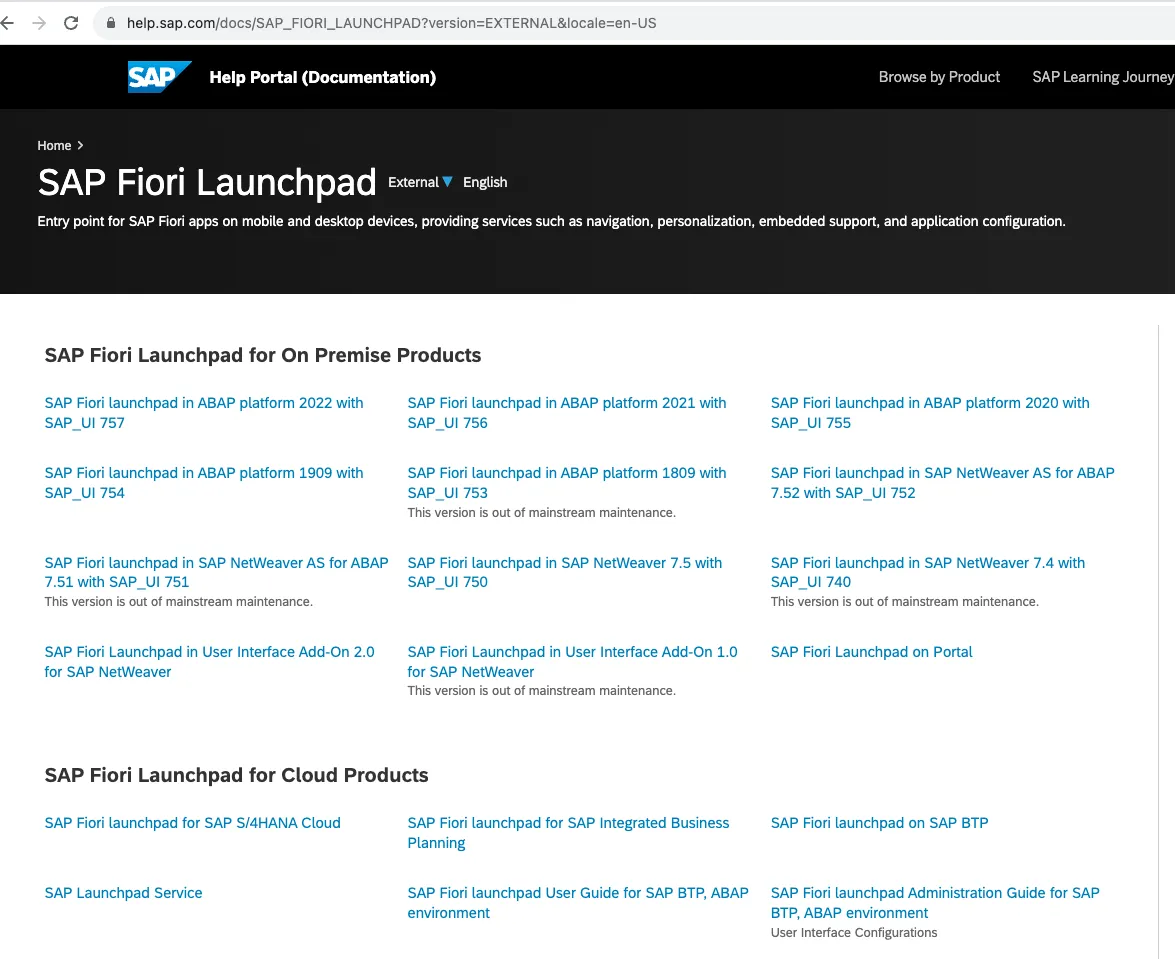
Task: Open the English language selector
Action: pyautogui.click(x=485, y=182)
